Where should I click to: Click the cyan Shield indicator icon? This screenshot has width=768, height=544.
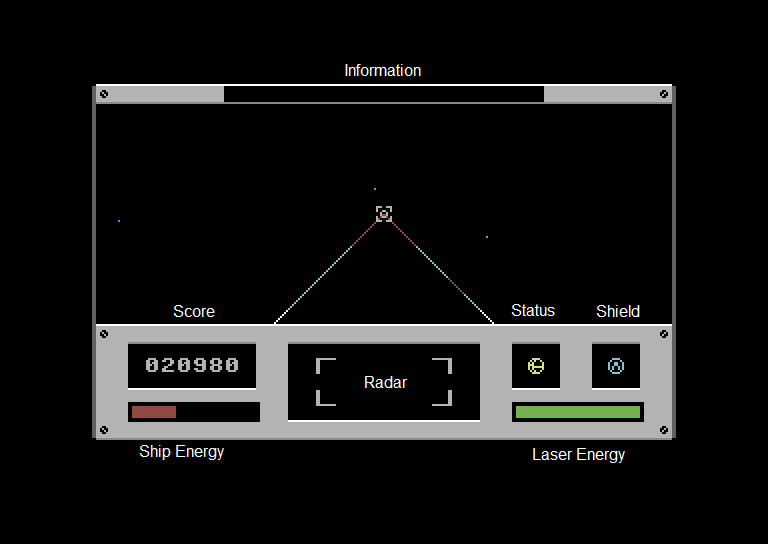tap(616, 366)
